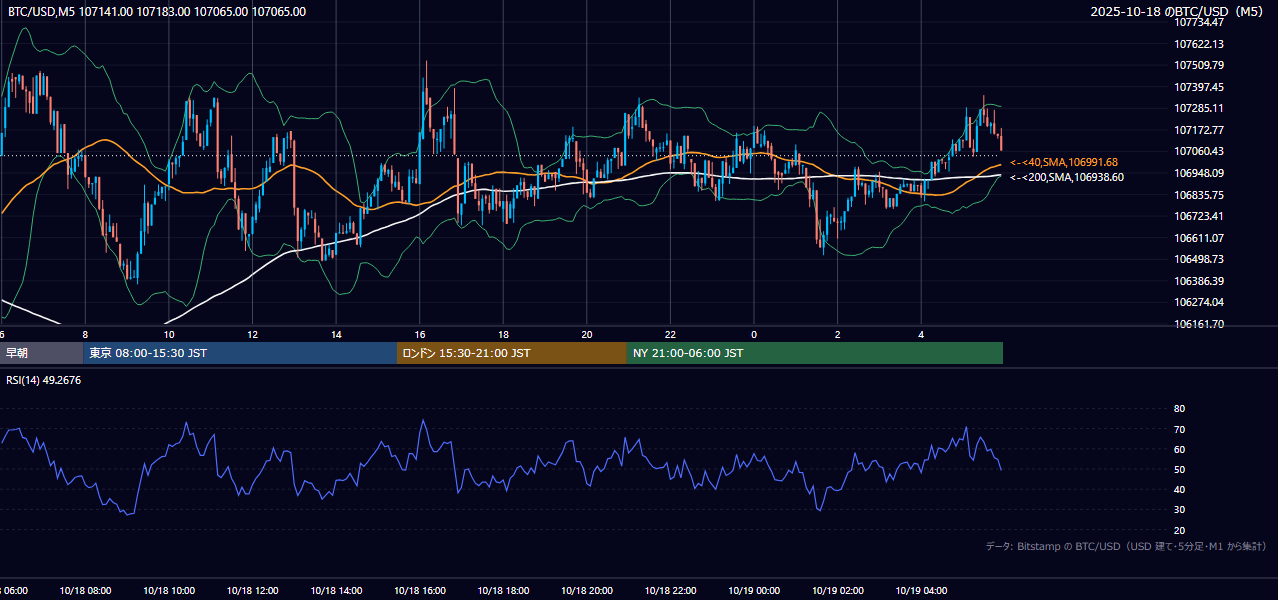This screenshot has height=600, width=1278.
Task: Click the 東京 08:00-15:30 JST session bar
Action: point(240,353)
